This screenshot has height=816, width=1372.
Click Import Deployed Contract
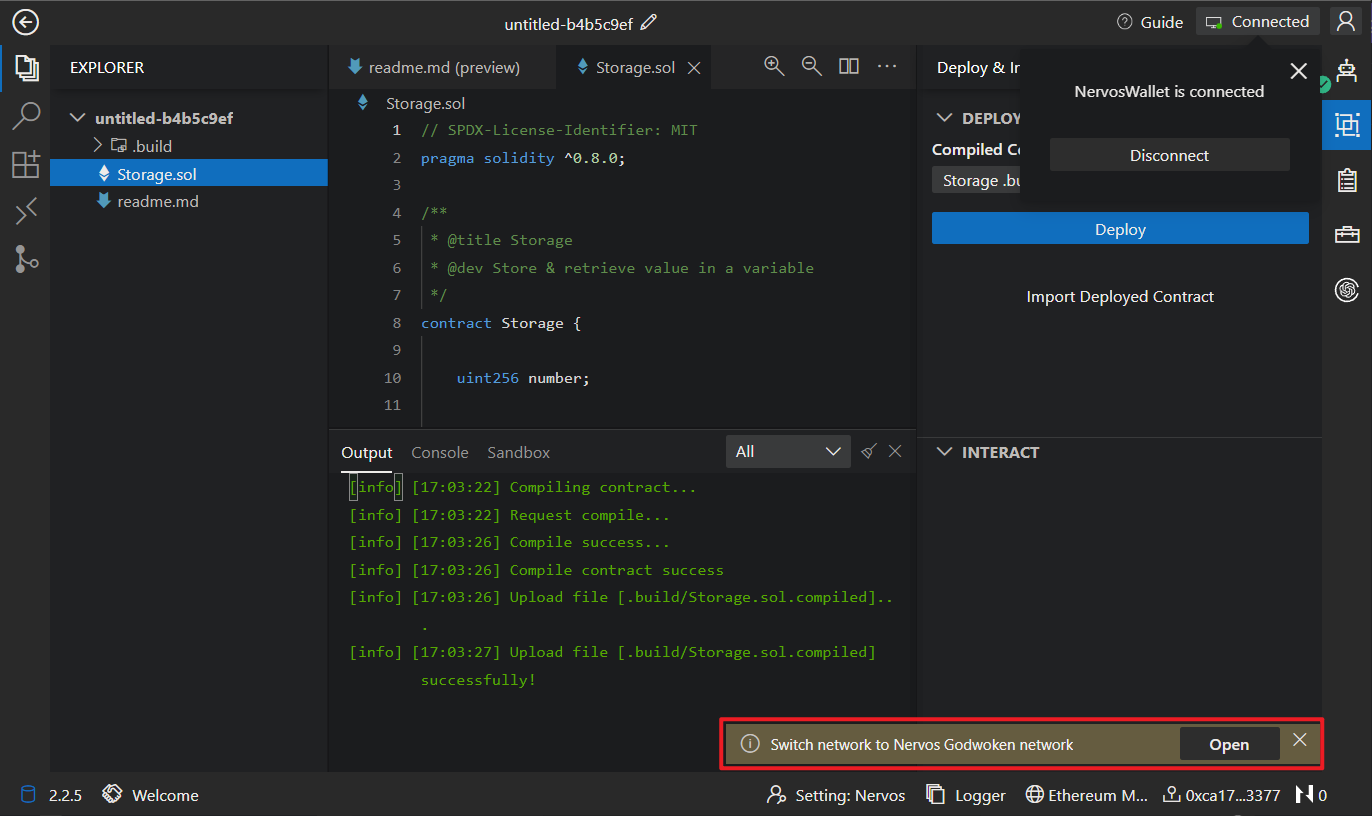1120,296
